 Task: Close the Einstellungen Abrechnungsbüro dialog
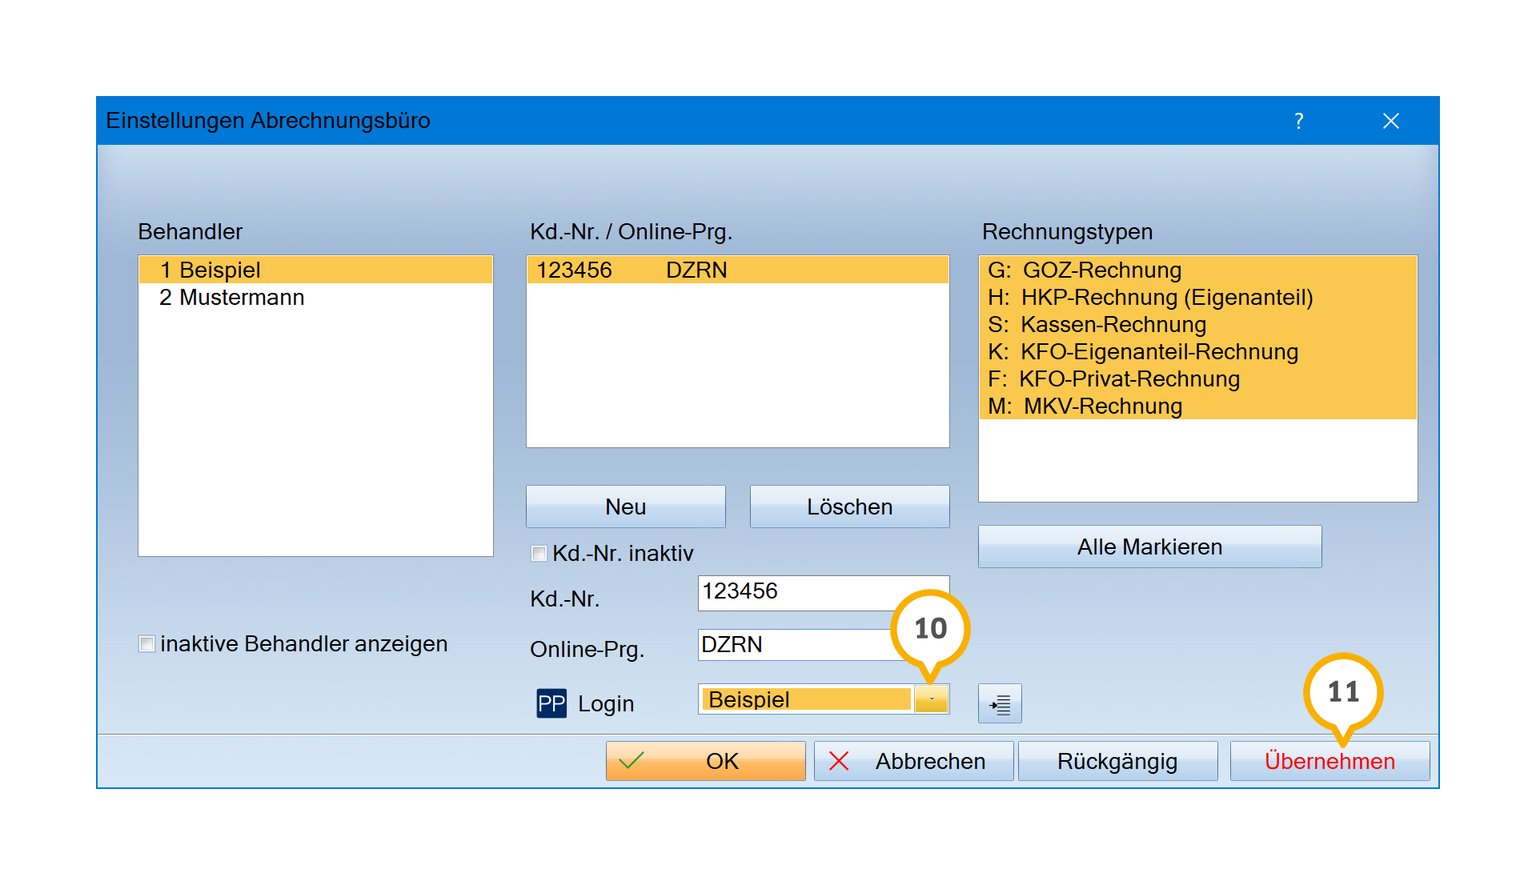(x=1390, y=121)
